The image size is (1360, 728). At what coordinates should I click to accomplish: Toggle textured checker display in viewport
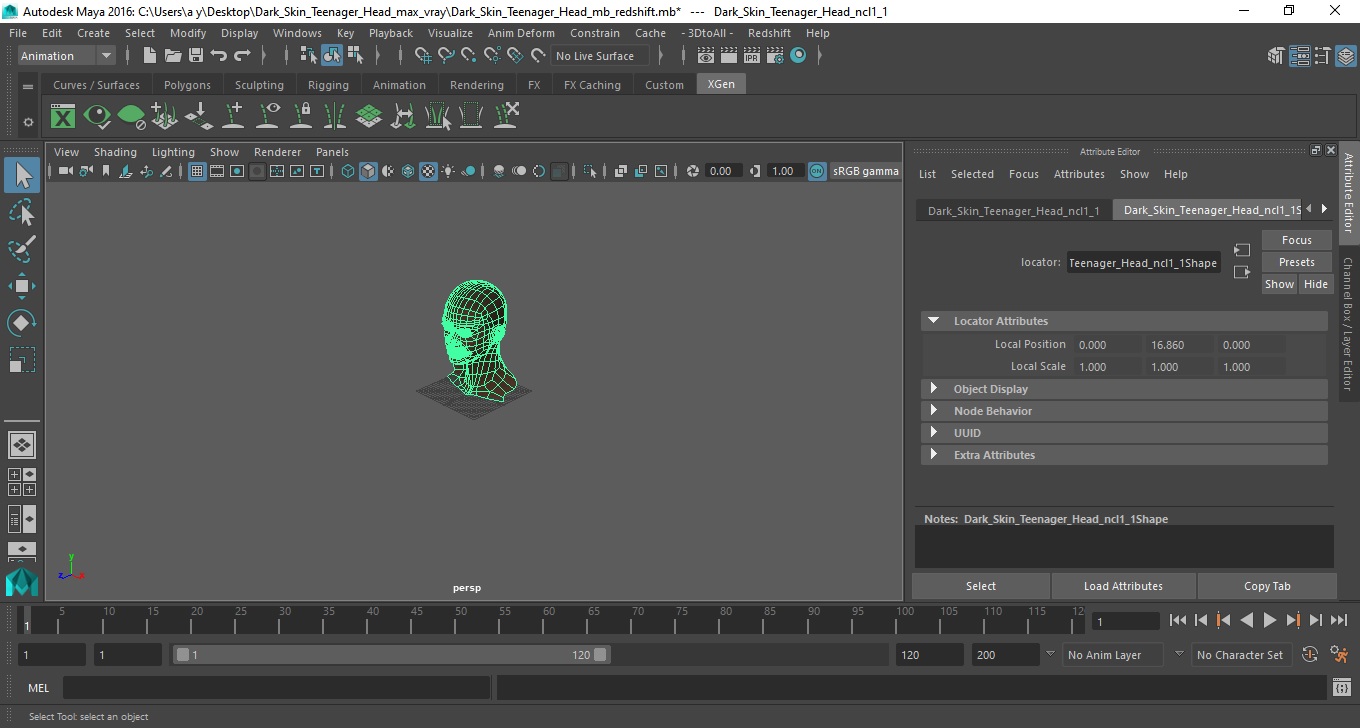(x=428, y=171)
